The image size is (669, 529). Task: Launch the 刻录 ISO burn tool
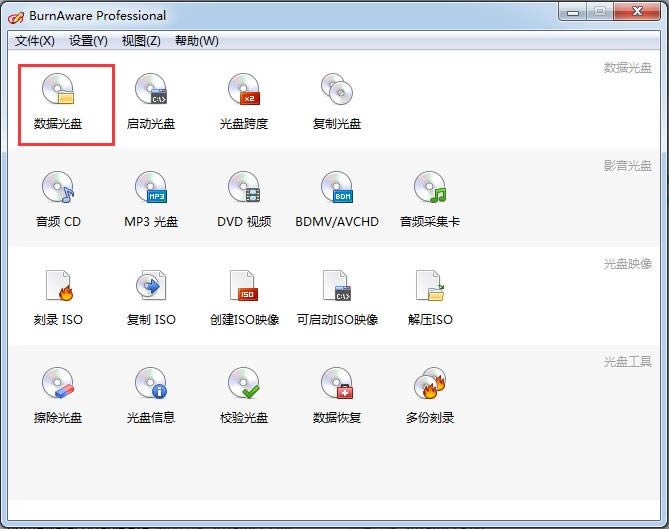click(58, 298)
